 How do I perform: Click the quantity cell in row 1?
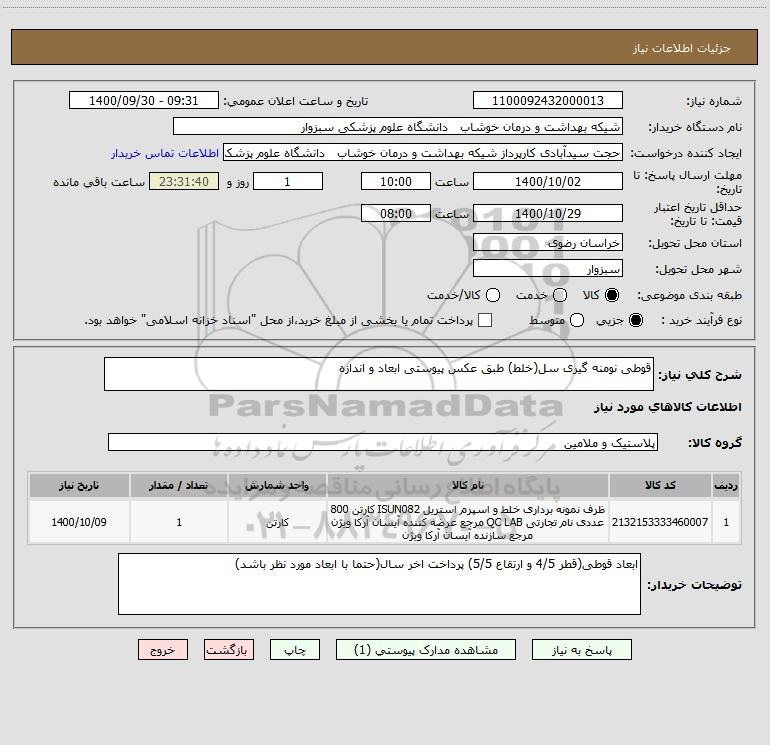pyautogui.click(x=179, y=522)
